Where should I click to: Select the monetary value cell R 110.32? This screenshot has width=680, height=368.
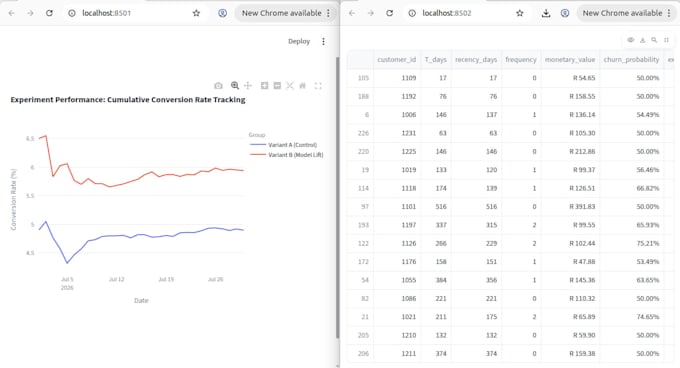tap(570, 299)
